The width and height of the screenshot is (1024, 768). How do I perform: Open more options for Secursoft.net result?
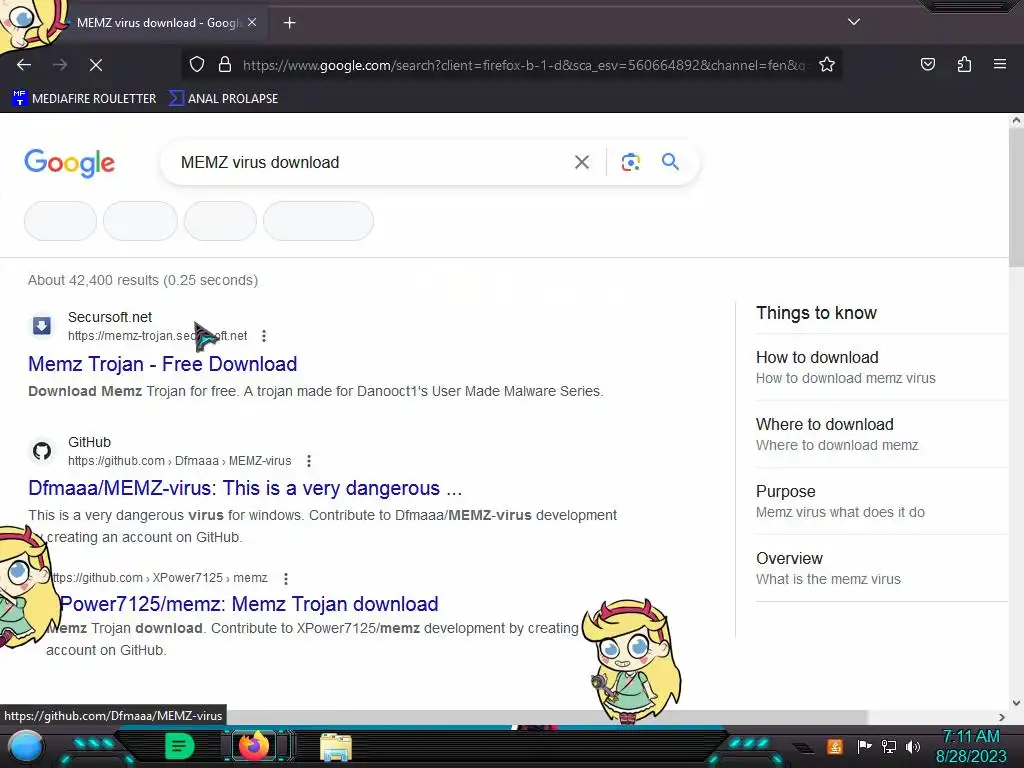click(264, 336)
